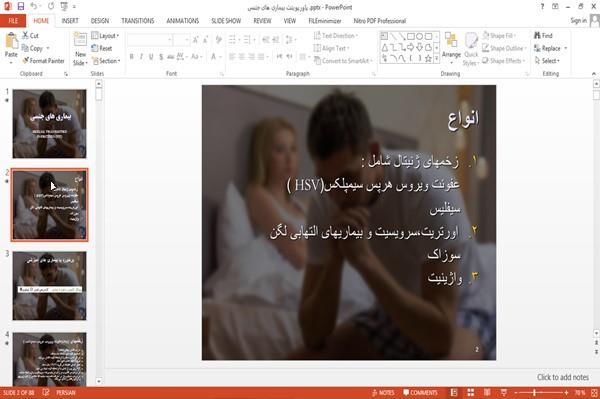Select the Format Painter tool
The height and width of the screenshot is (399, 600).
43,61
